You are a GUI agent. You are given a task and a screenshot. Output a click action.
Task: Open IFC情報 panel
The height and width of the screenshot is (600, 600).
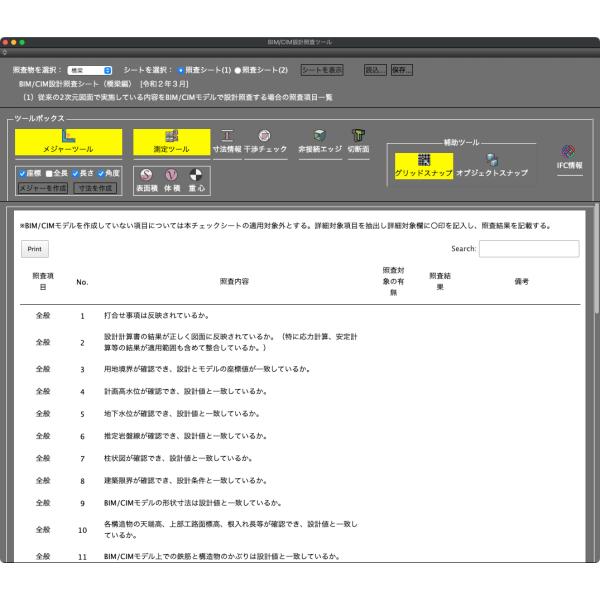click(x=568, y=157)
